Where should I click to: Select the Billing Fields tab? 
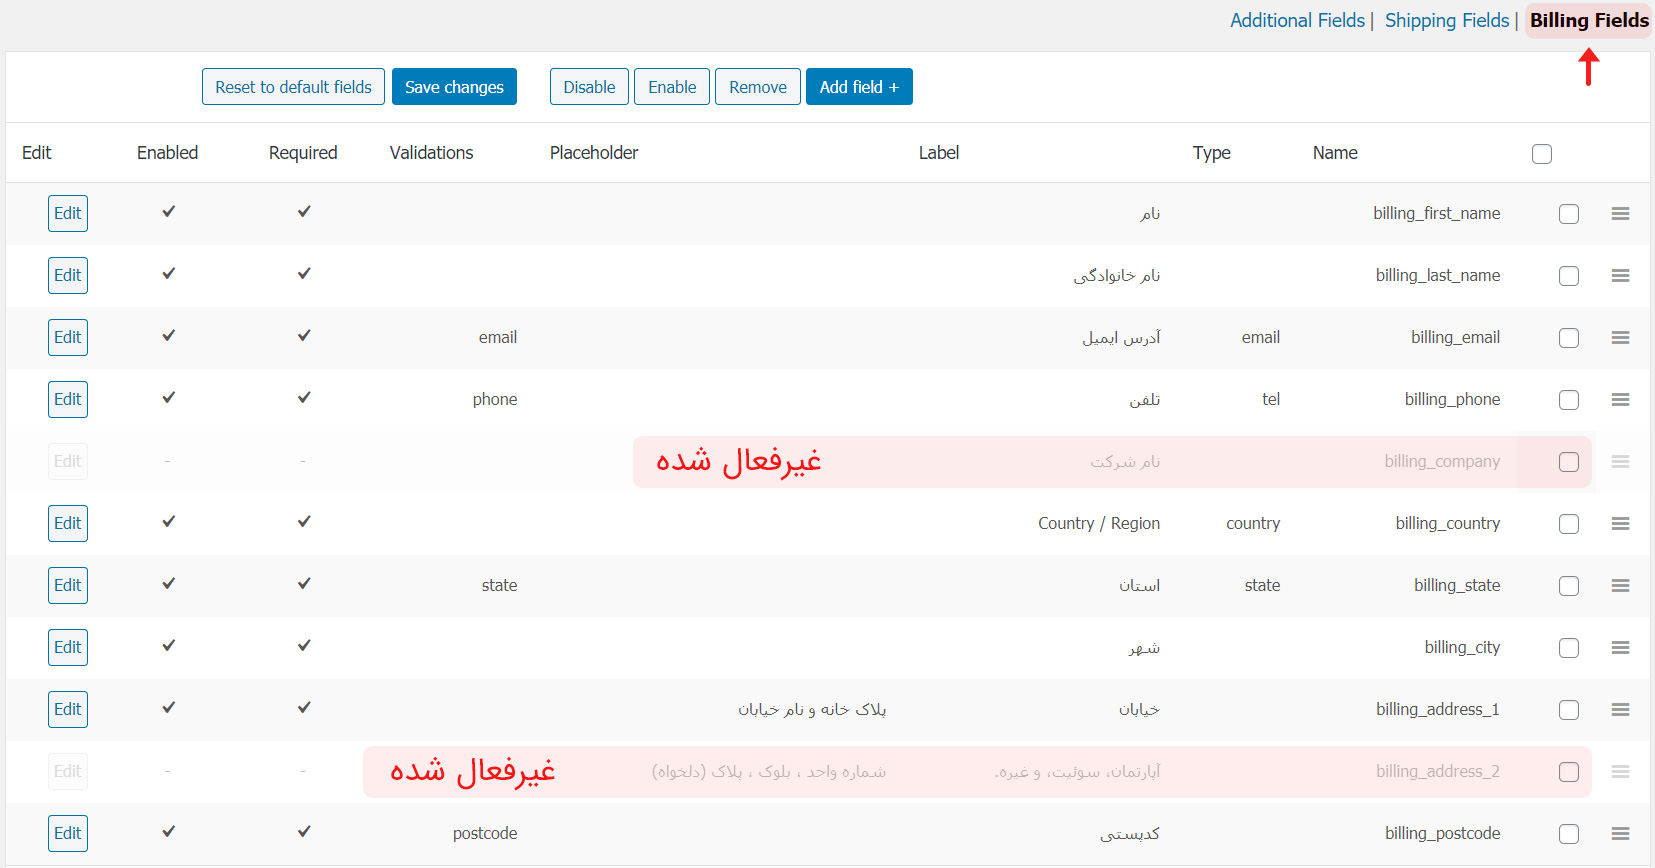coord(1589,20)
